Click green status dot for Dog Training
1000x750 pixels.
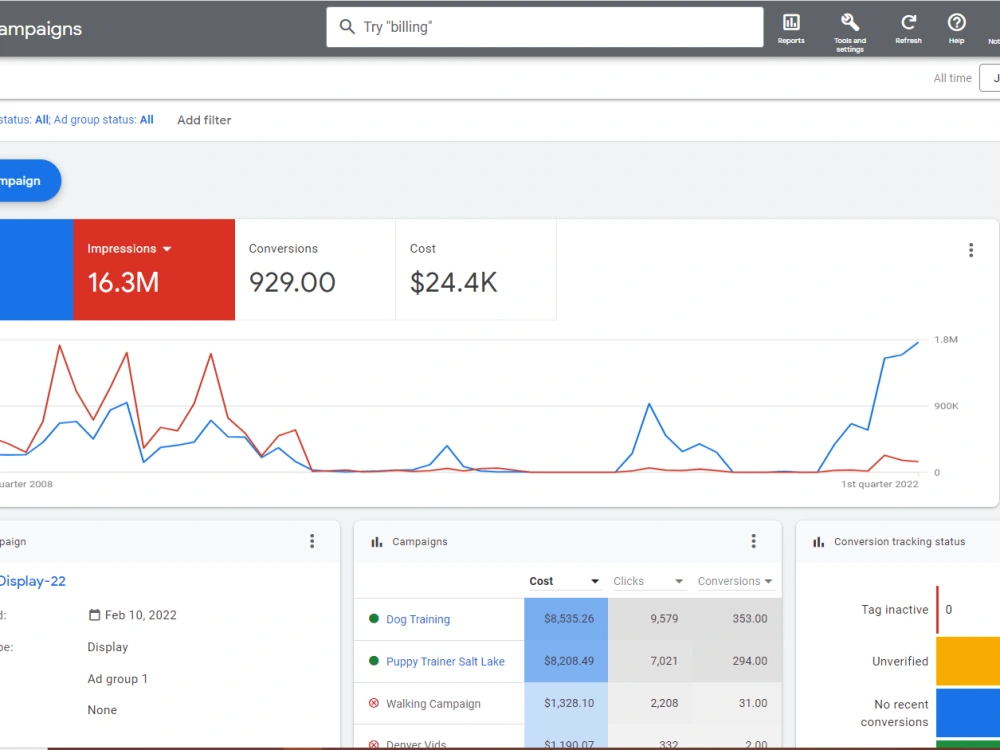pos(374,619)
